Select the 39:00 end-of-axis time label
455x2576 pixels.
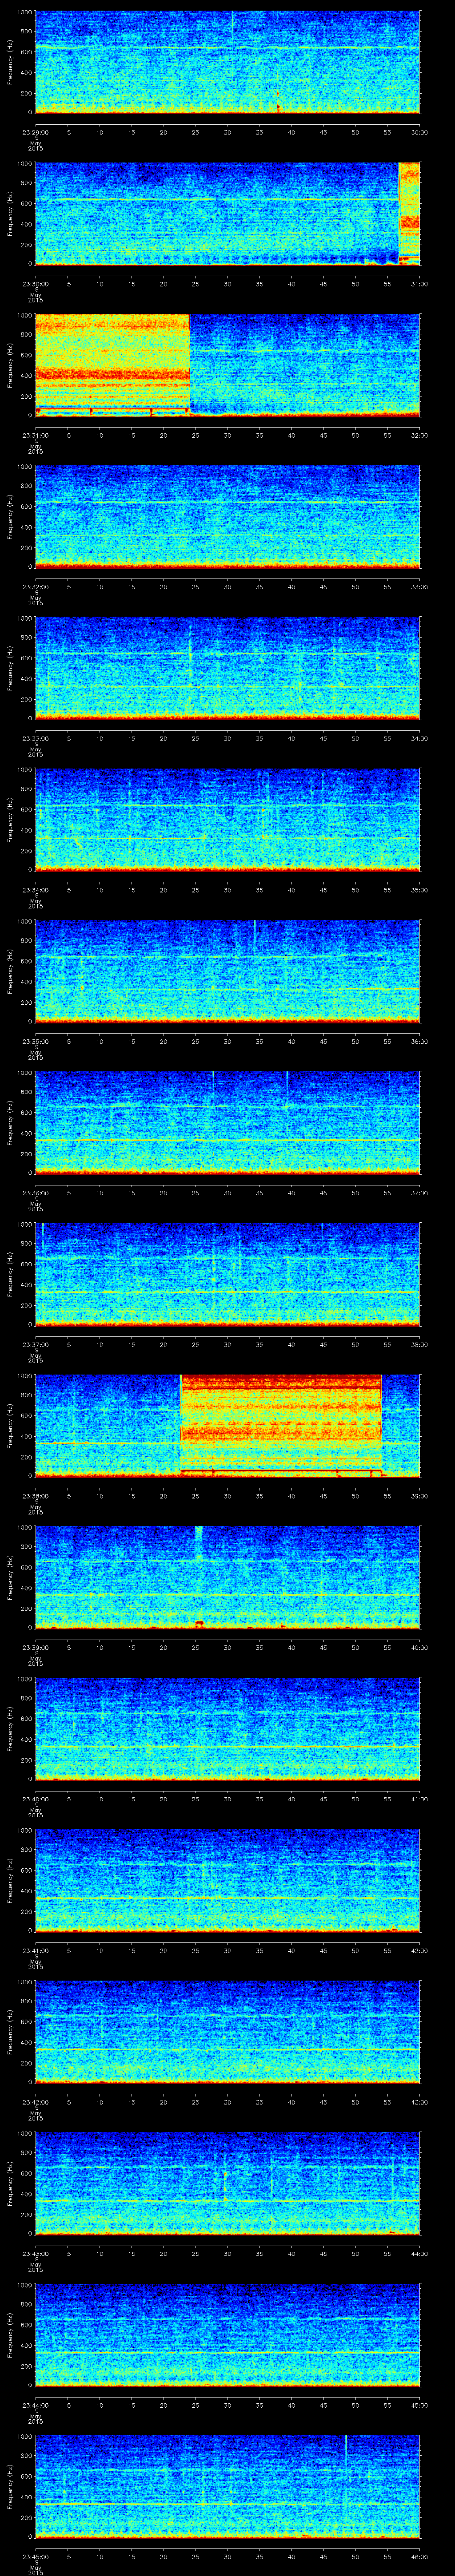[x=420, y=1496]
